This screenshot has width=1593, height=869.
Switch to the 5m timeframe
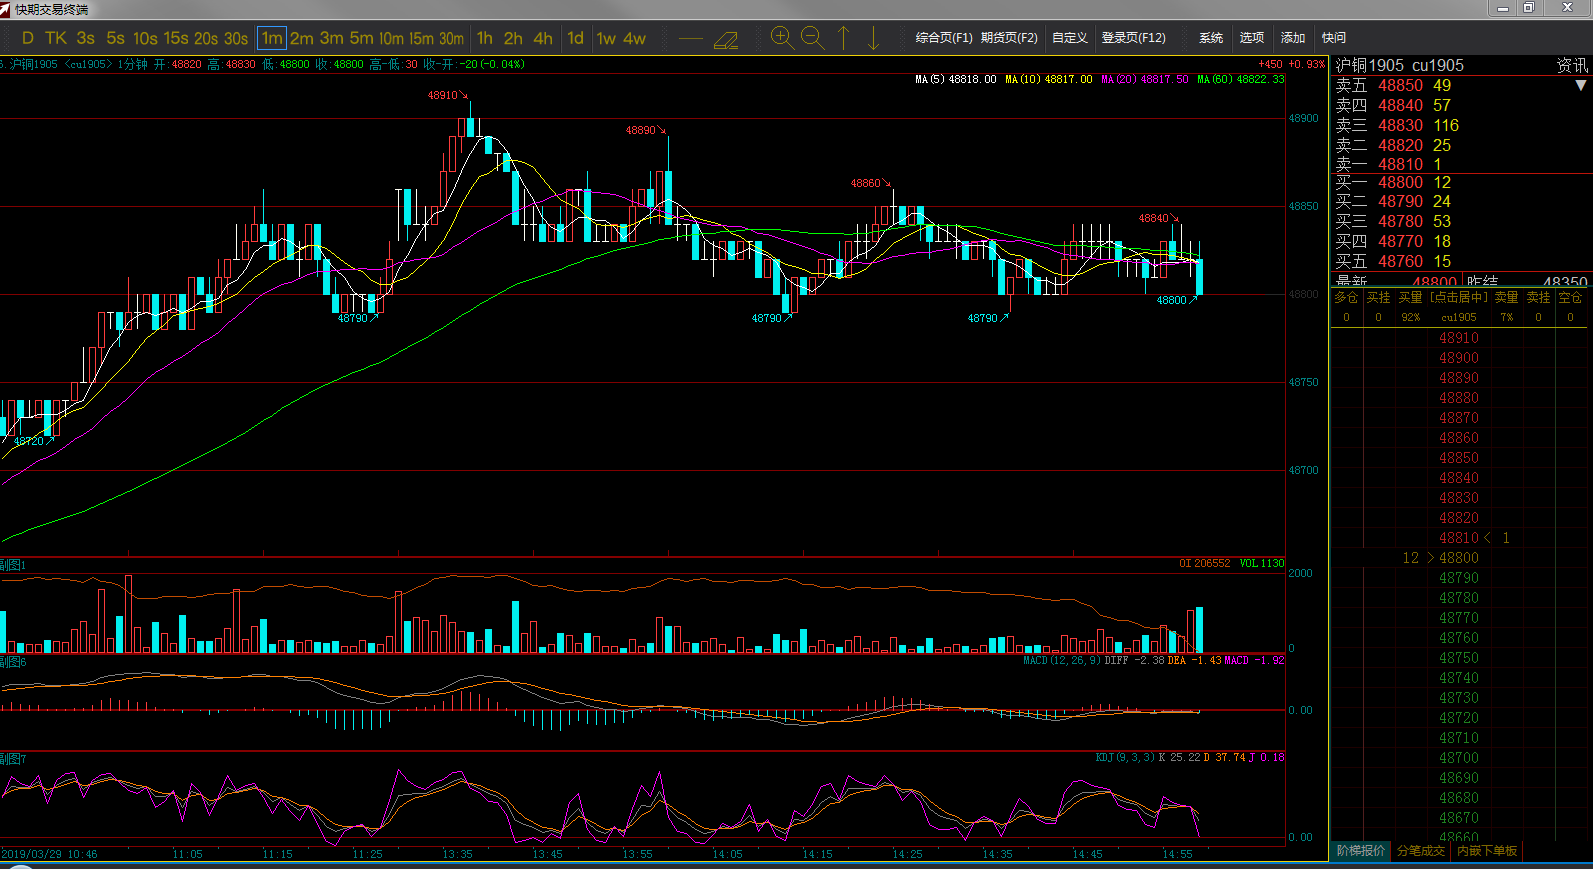(361, 38)
